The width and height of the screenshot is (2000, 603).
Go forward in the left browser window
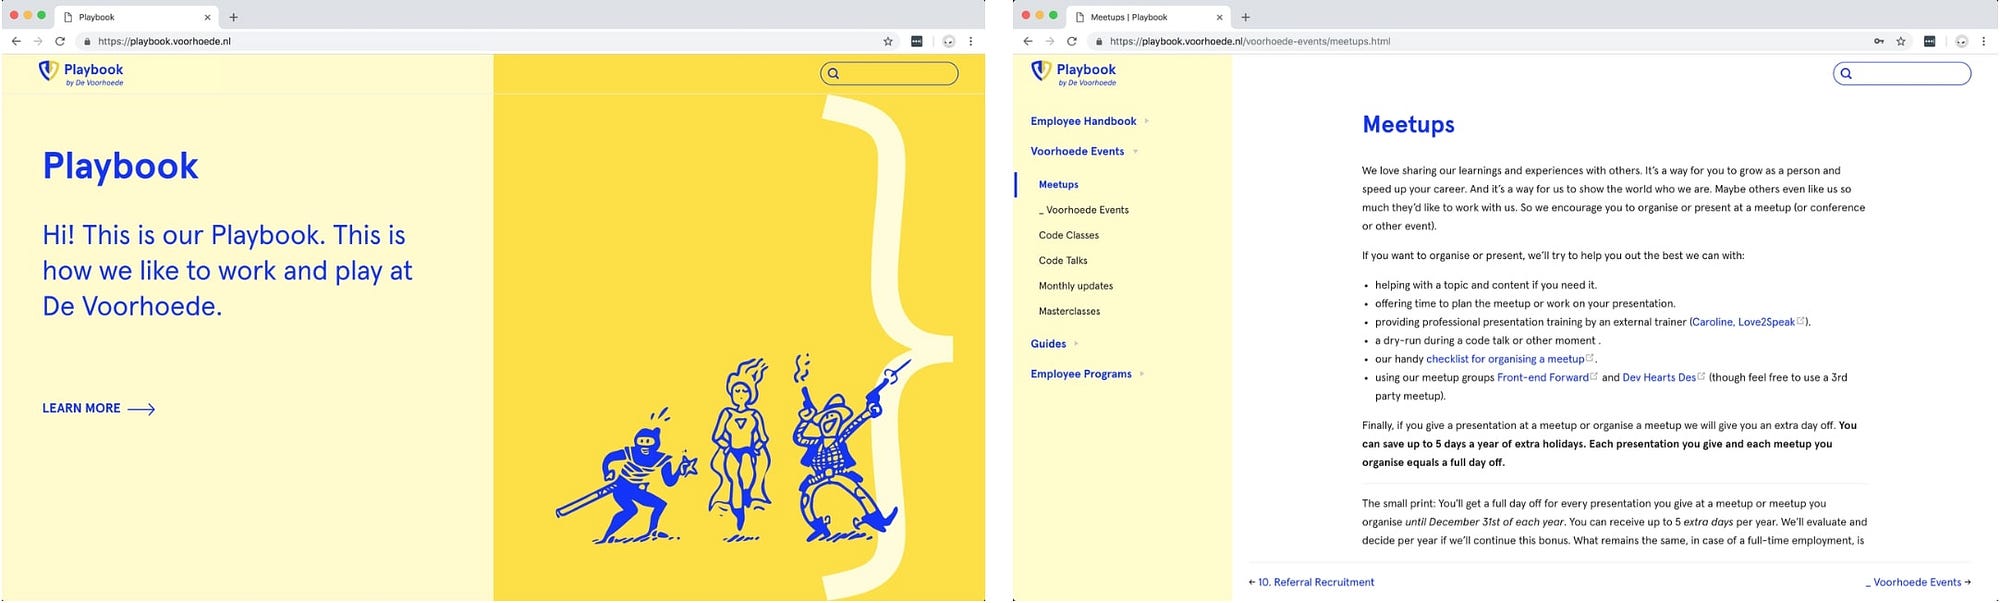point(38,41)
